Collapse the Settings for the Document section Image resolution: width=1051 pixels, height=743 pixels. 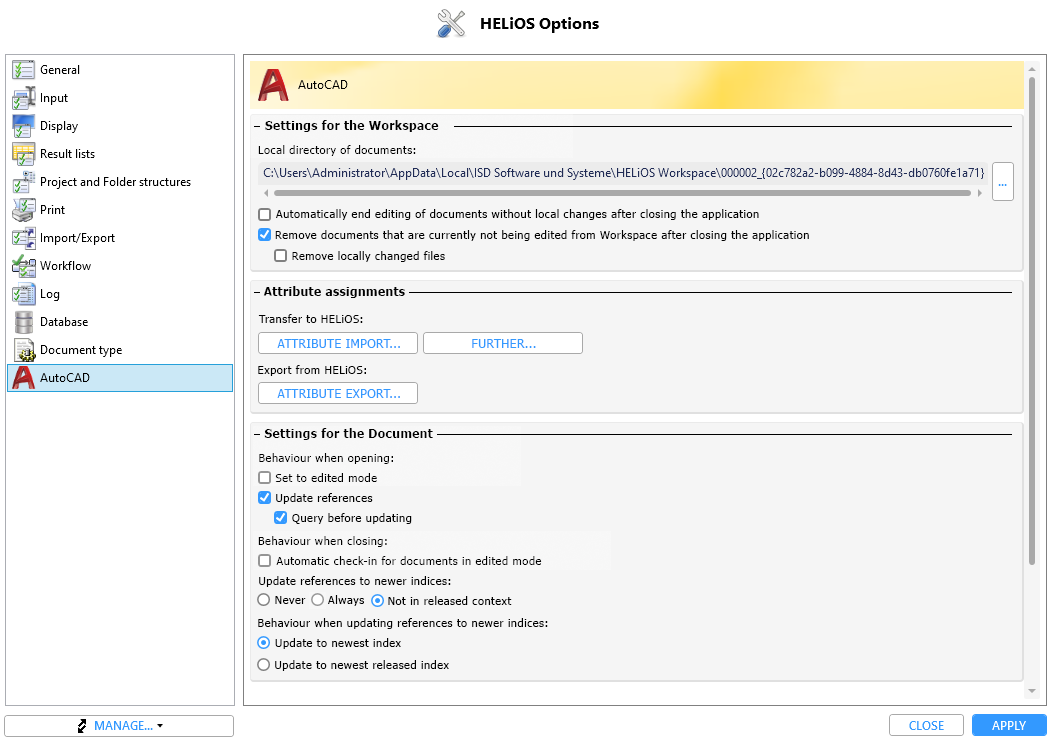coord(257,434)
